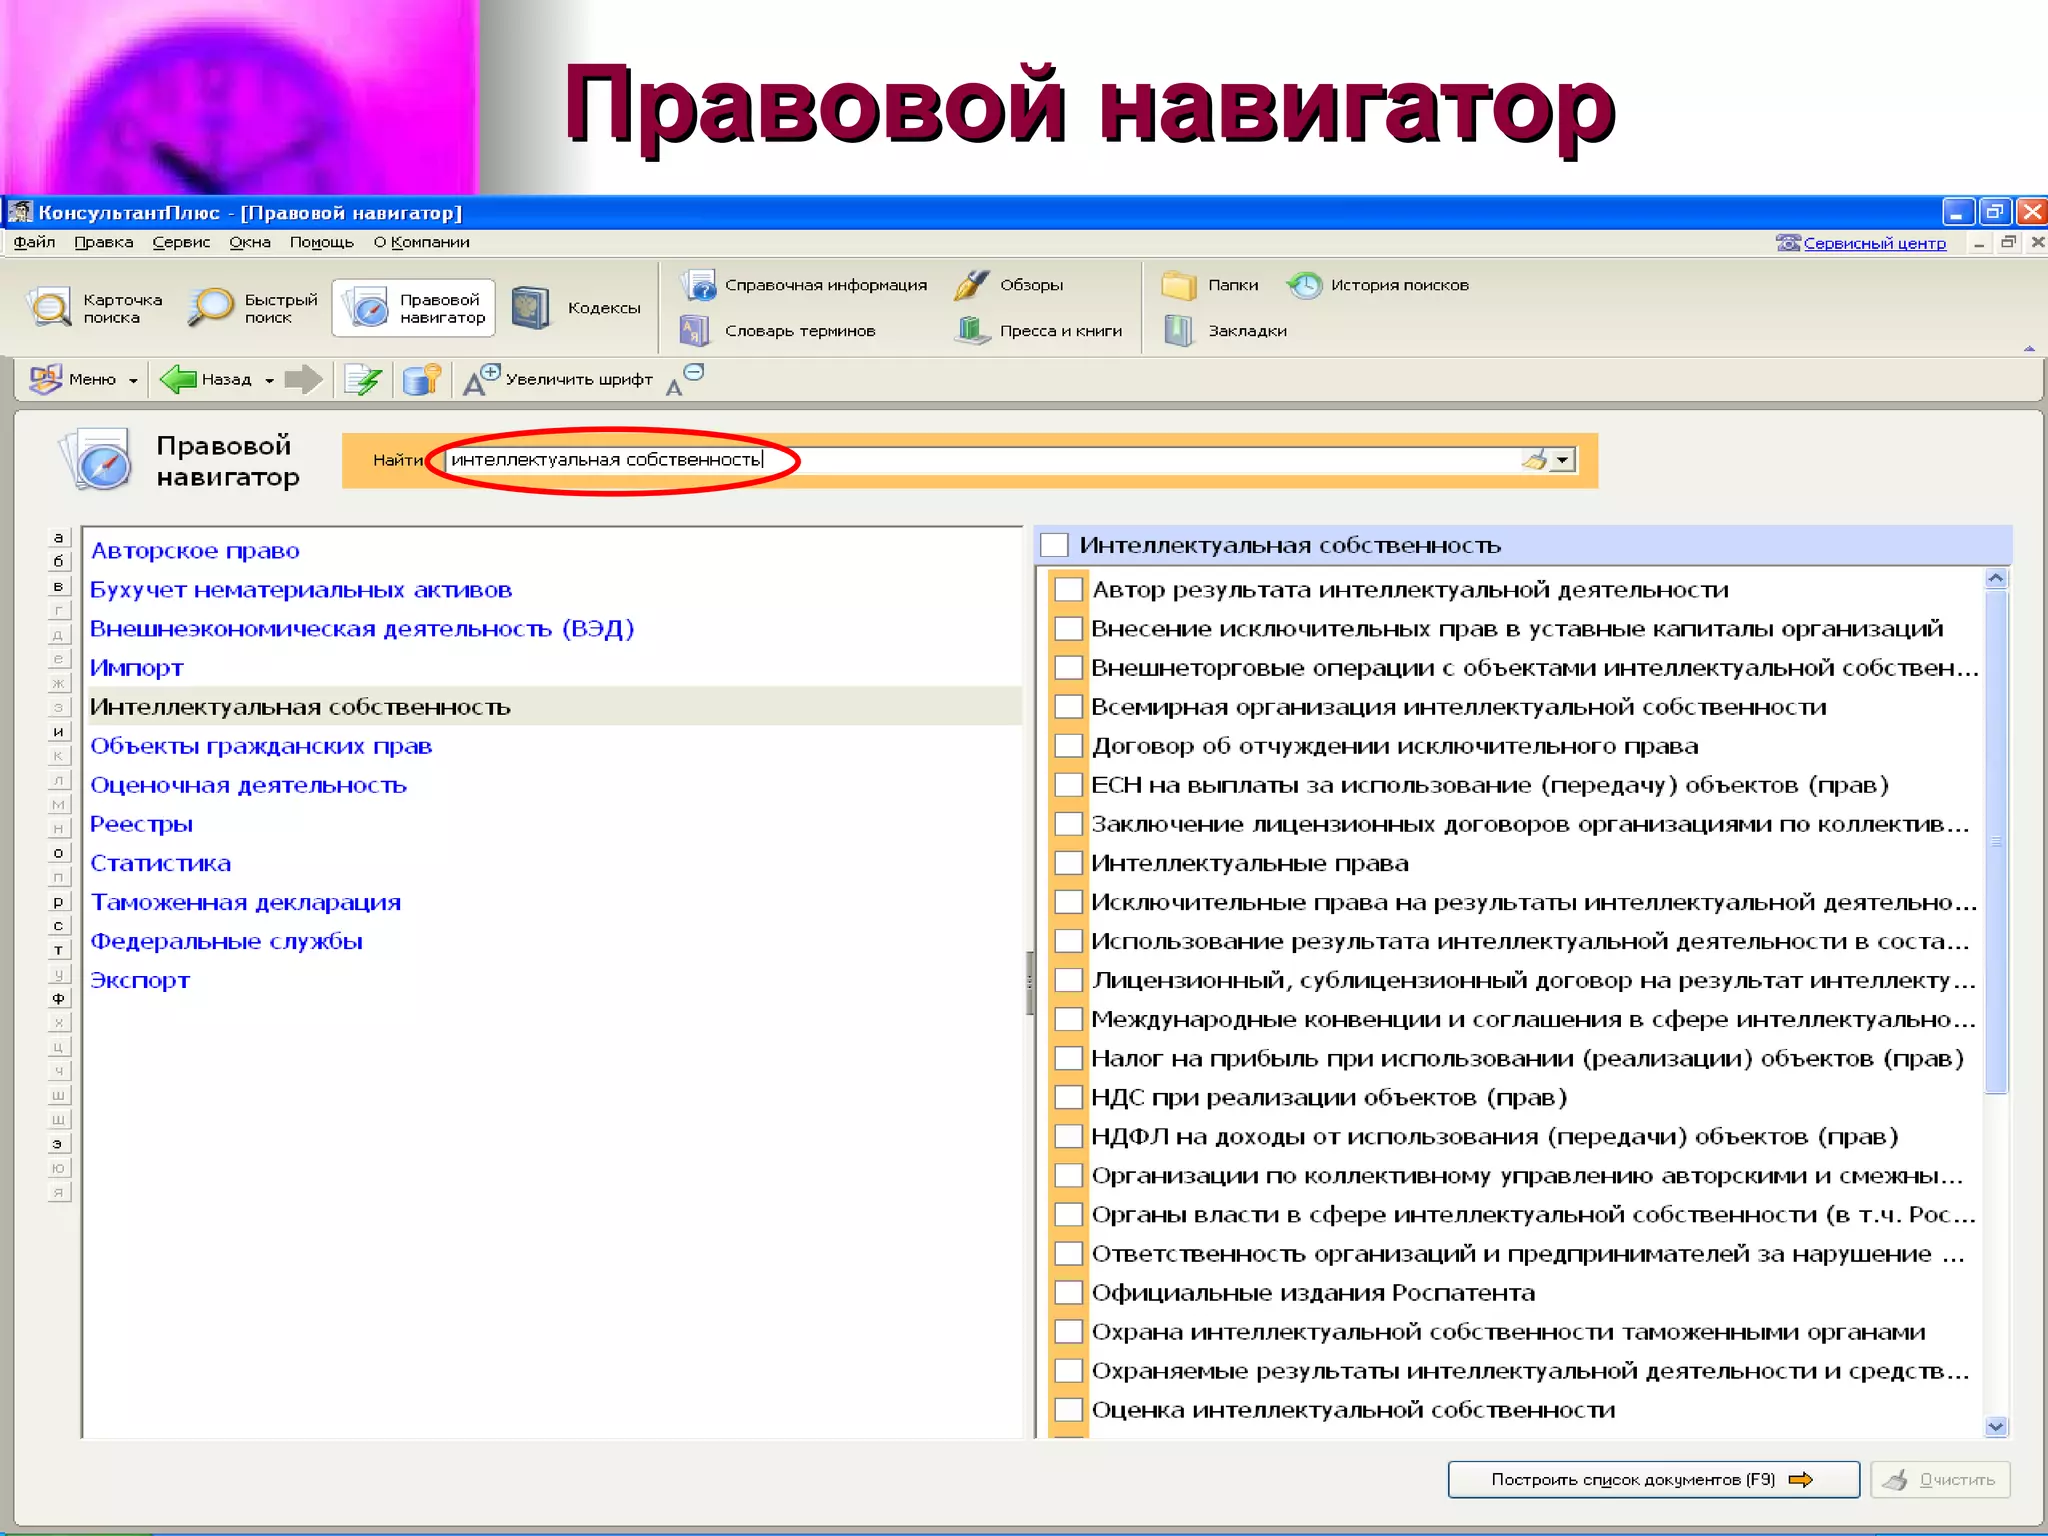This screenshot has height=1536, width=2048.
Task: Open the Закладки bookmarks
Action: 1225,330
